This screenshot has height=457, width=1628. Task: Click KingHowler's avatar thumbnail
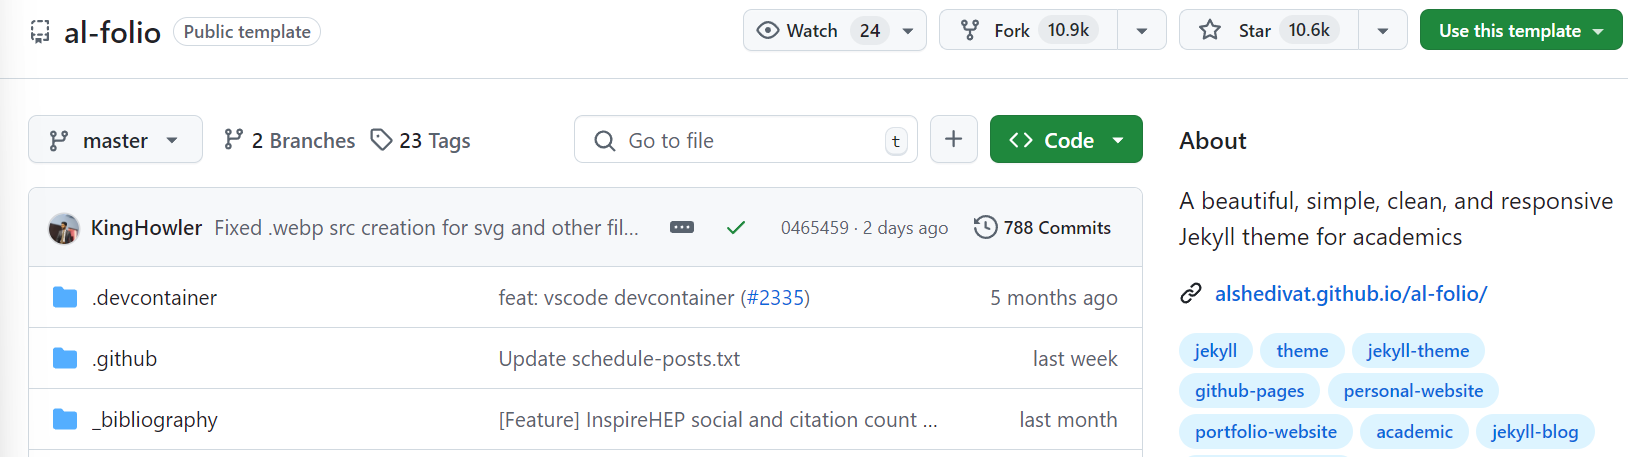click(64, 228)
